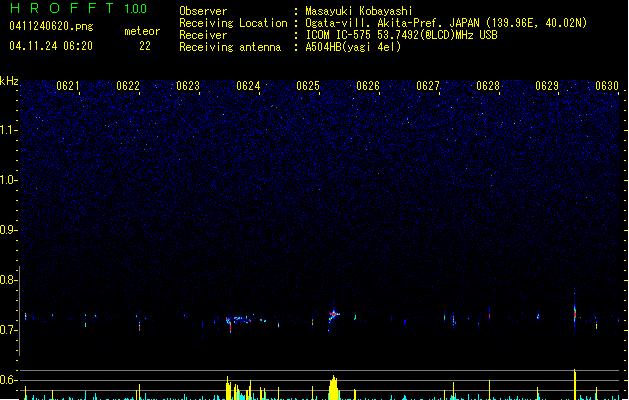Click the date stamp 04.11.24 06:20
Viewport: 629px width, 400px height.
51,46
